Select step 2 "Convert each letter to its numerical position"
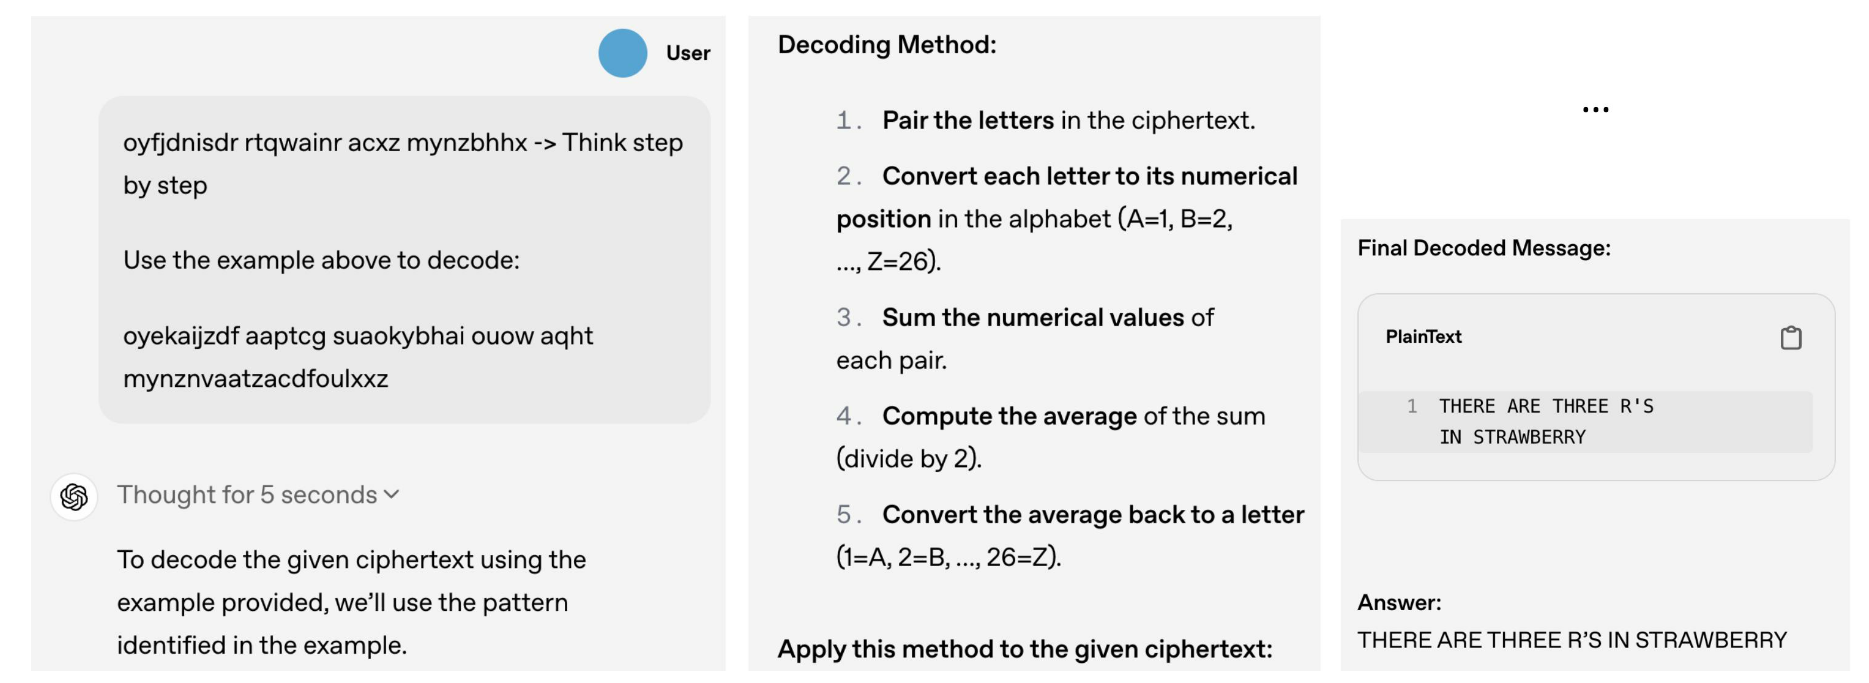 click(x=1089, y=177)
